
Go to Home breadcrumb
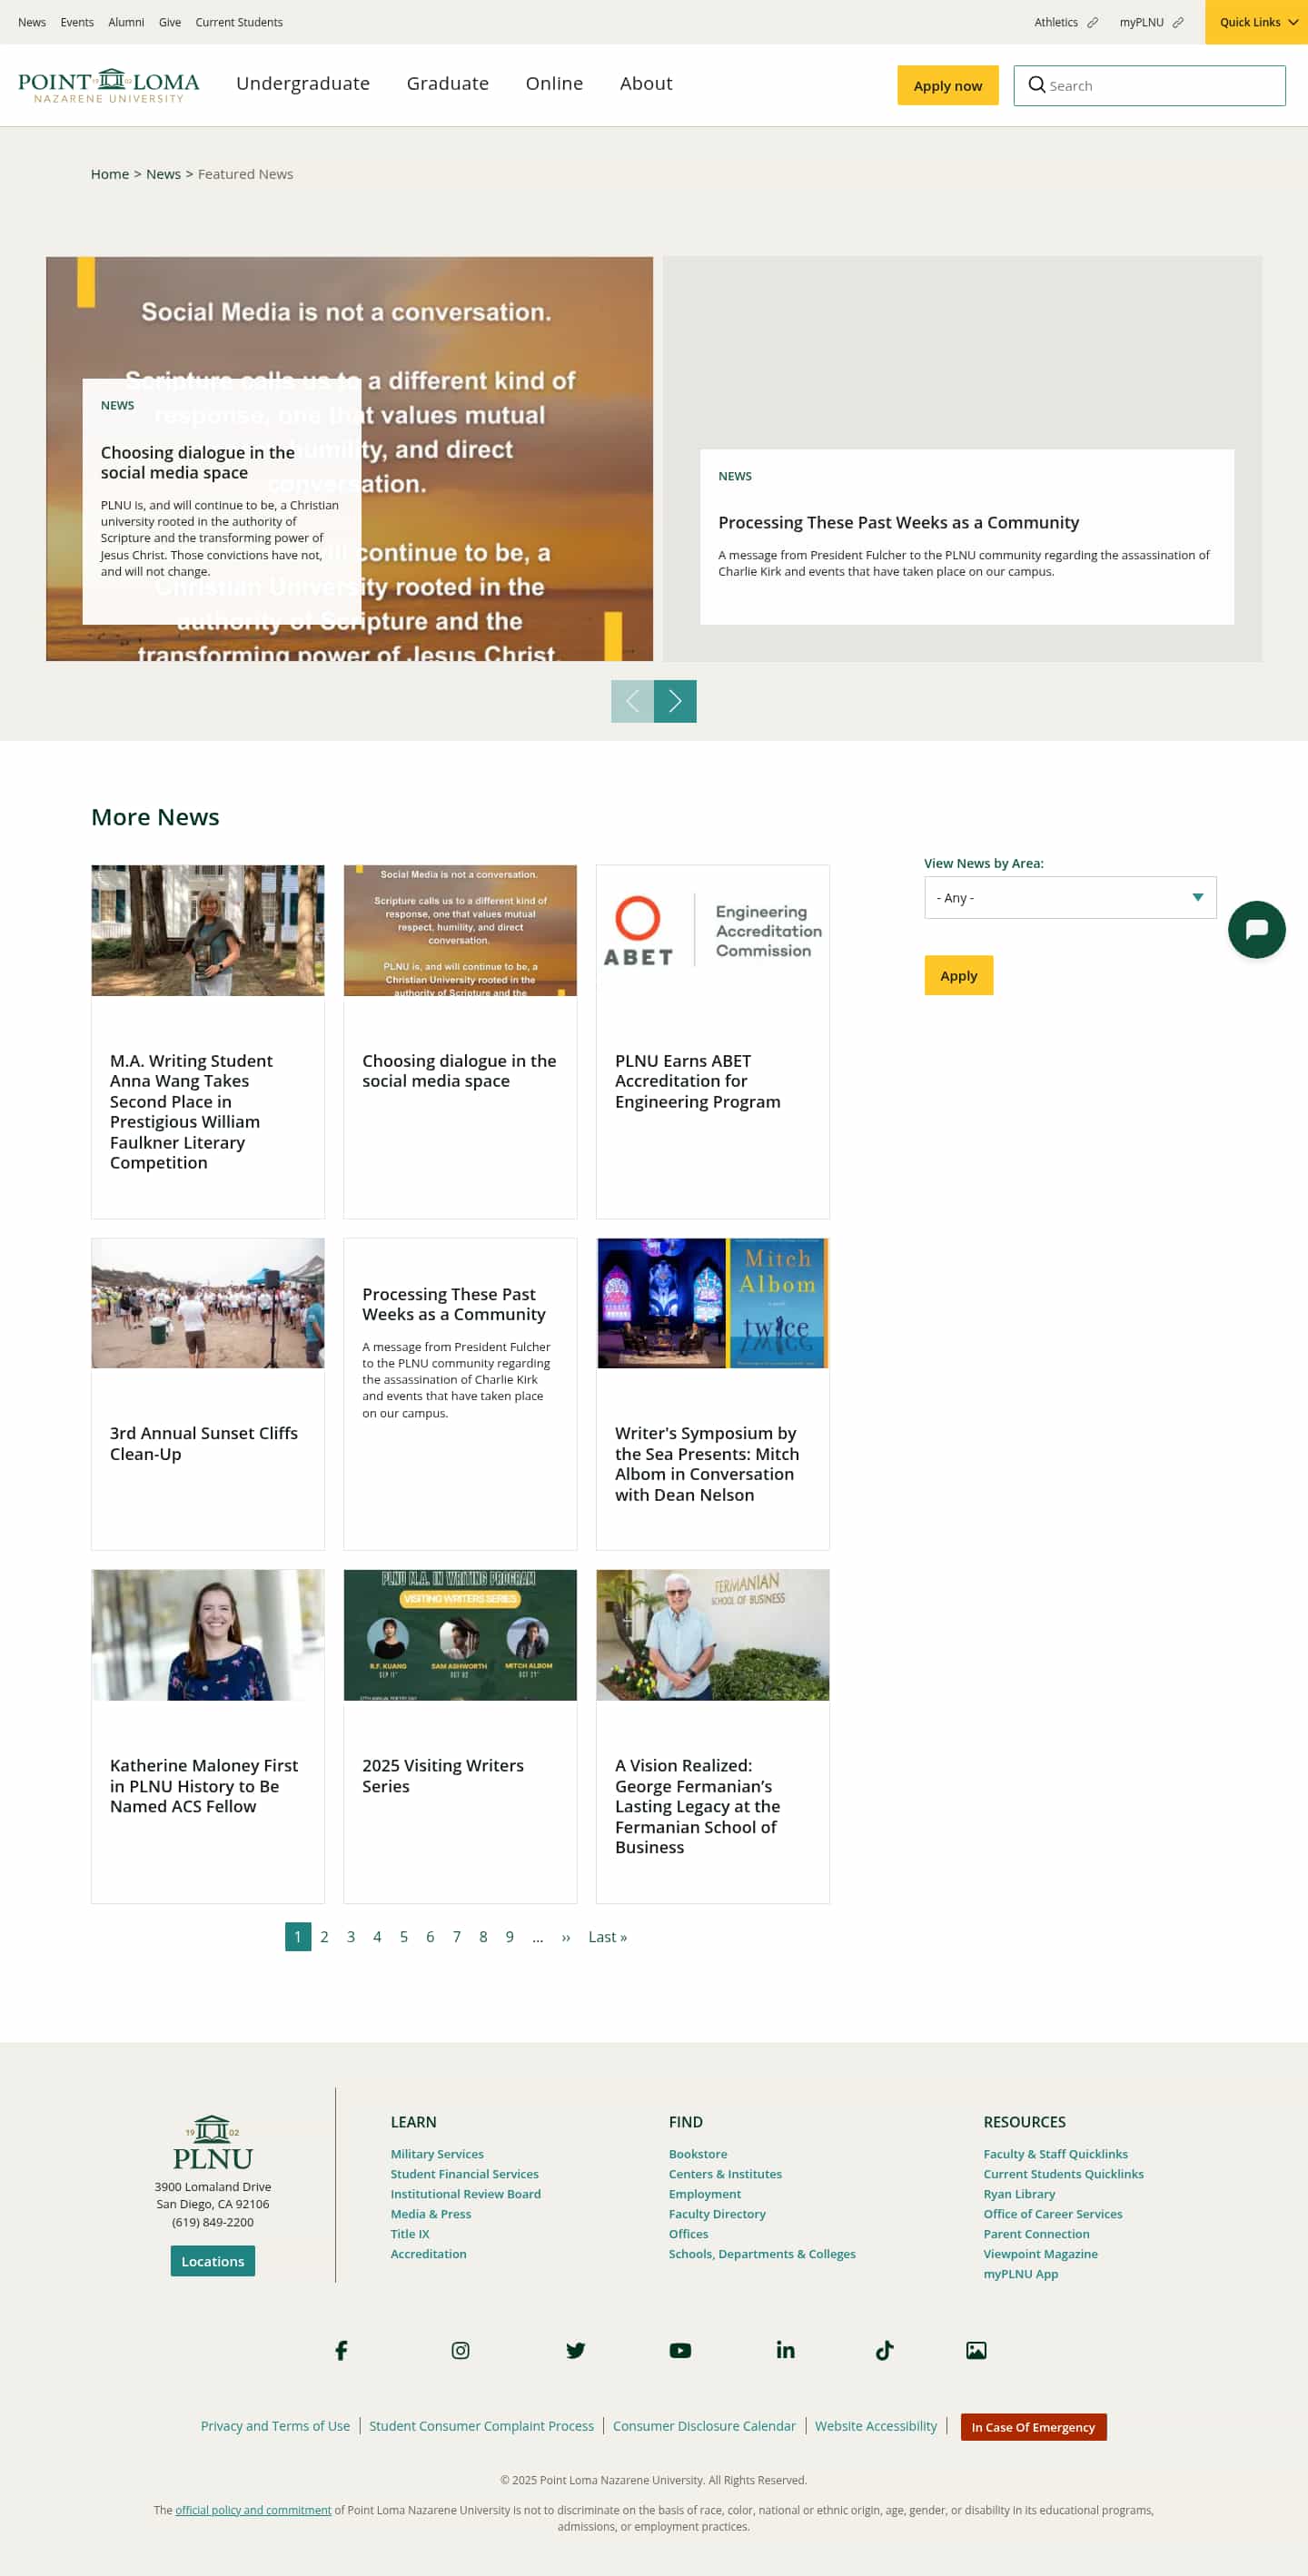110,174
